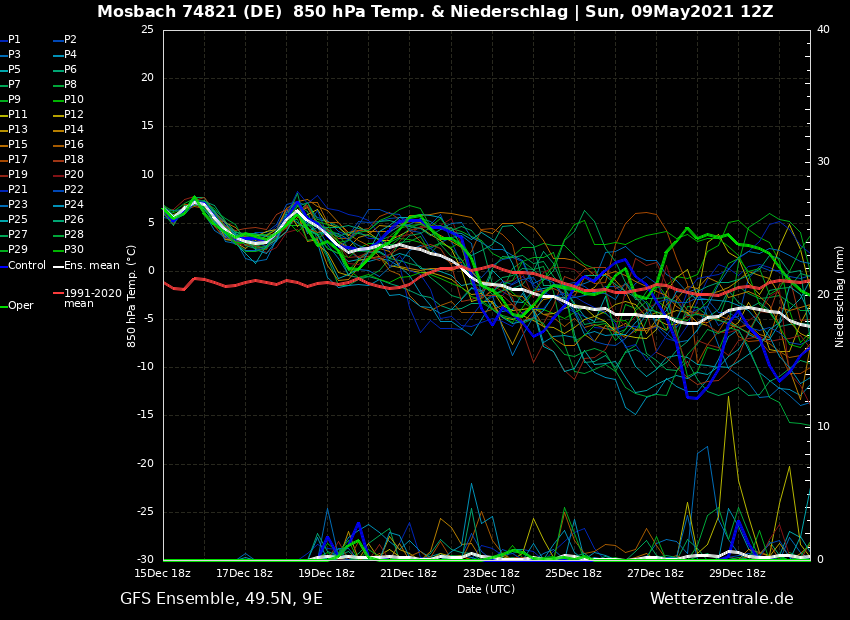This screenshot has width=850, height=620.
Task: Toggle the Ens. mean legend entry
Action: (91, 266)
